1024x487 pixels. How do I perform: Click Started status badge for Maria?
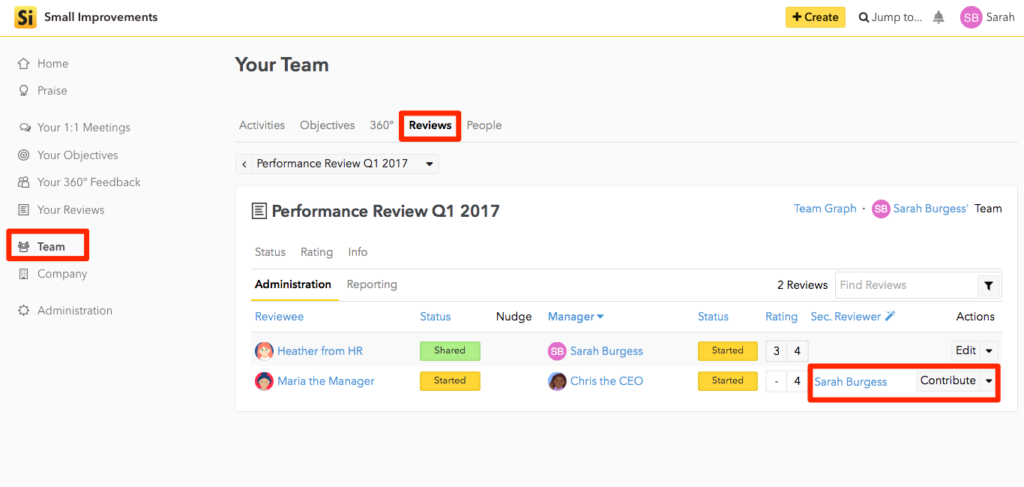[450, 381]
